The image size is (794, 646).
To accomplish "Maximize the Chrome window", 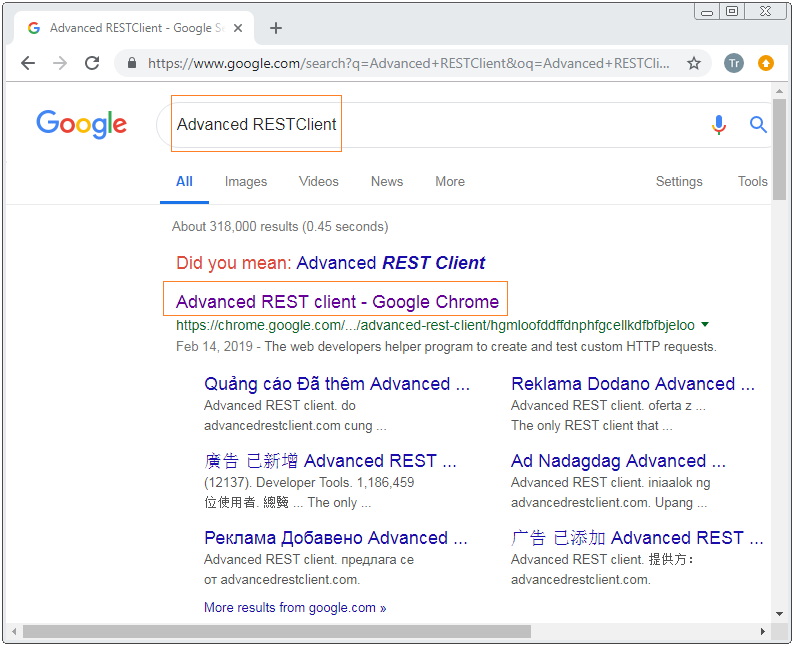I will point(732,11).
